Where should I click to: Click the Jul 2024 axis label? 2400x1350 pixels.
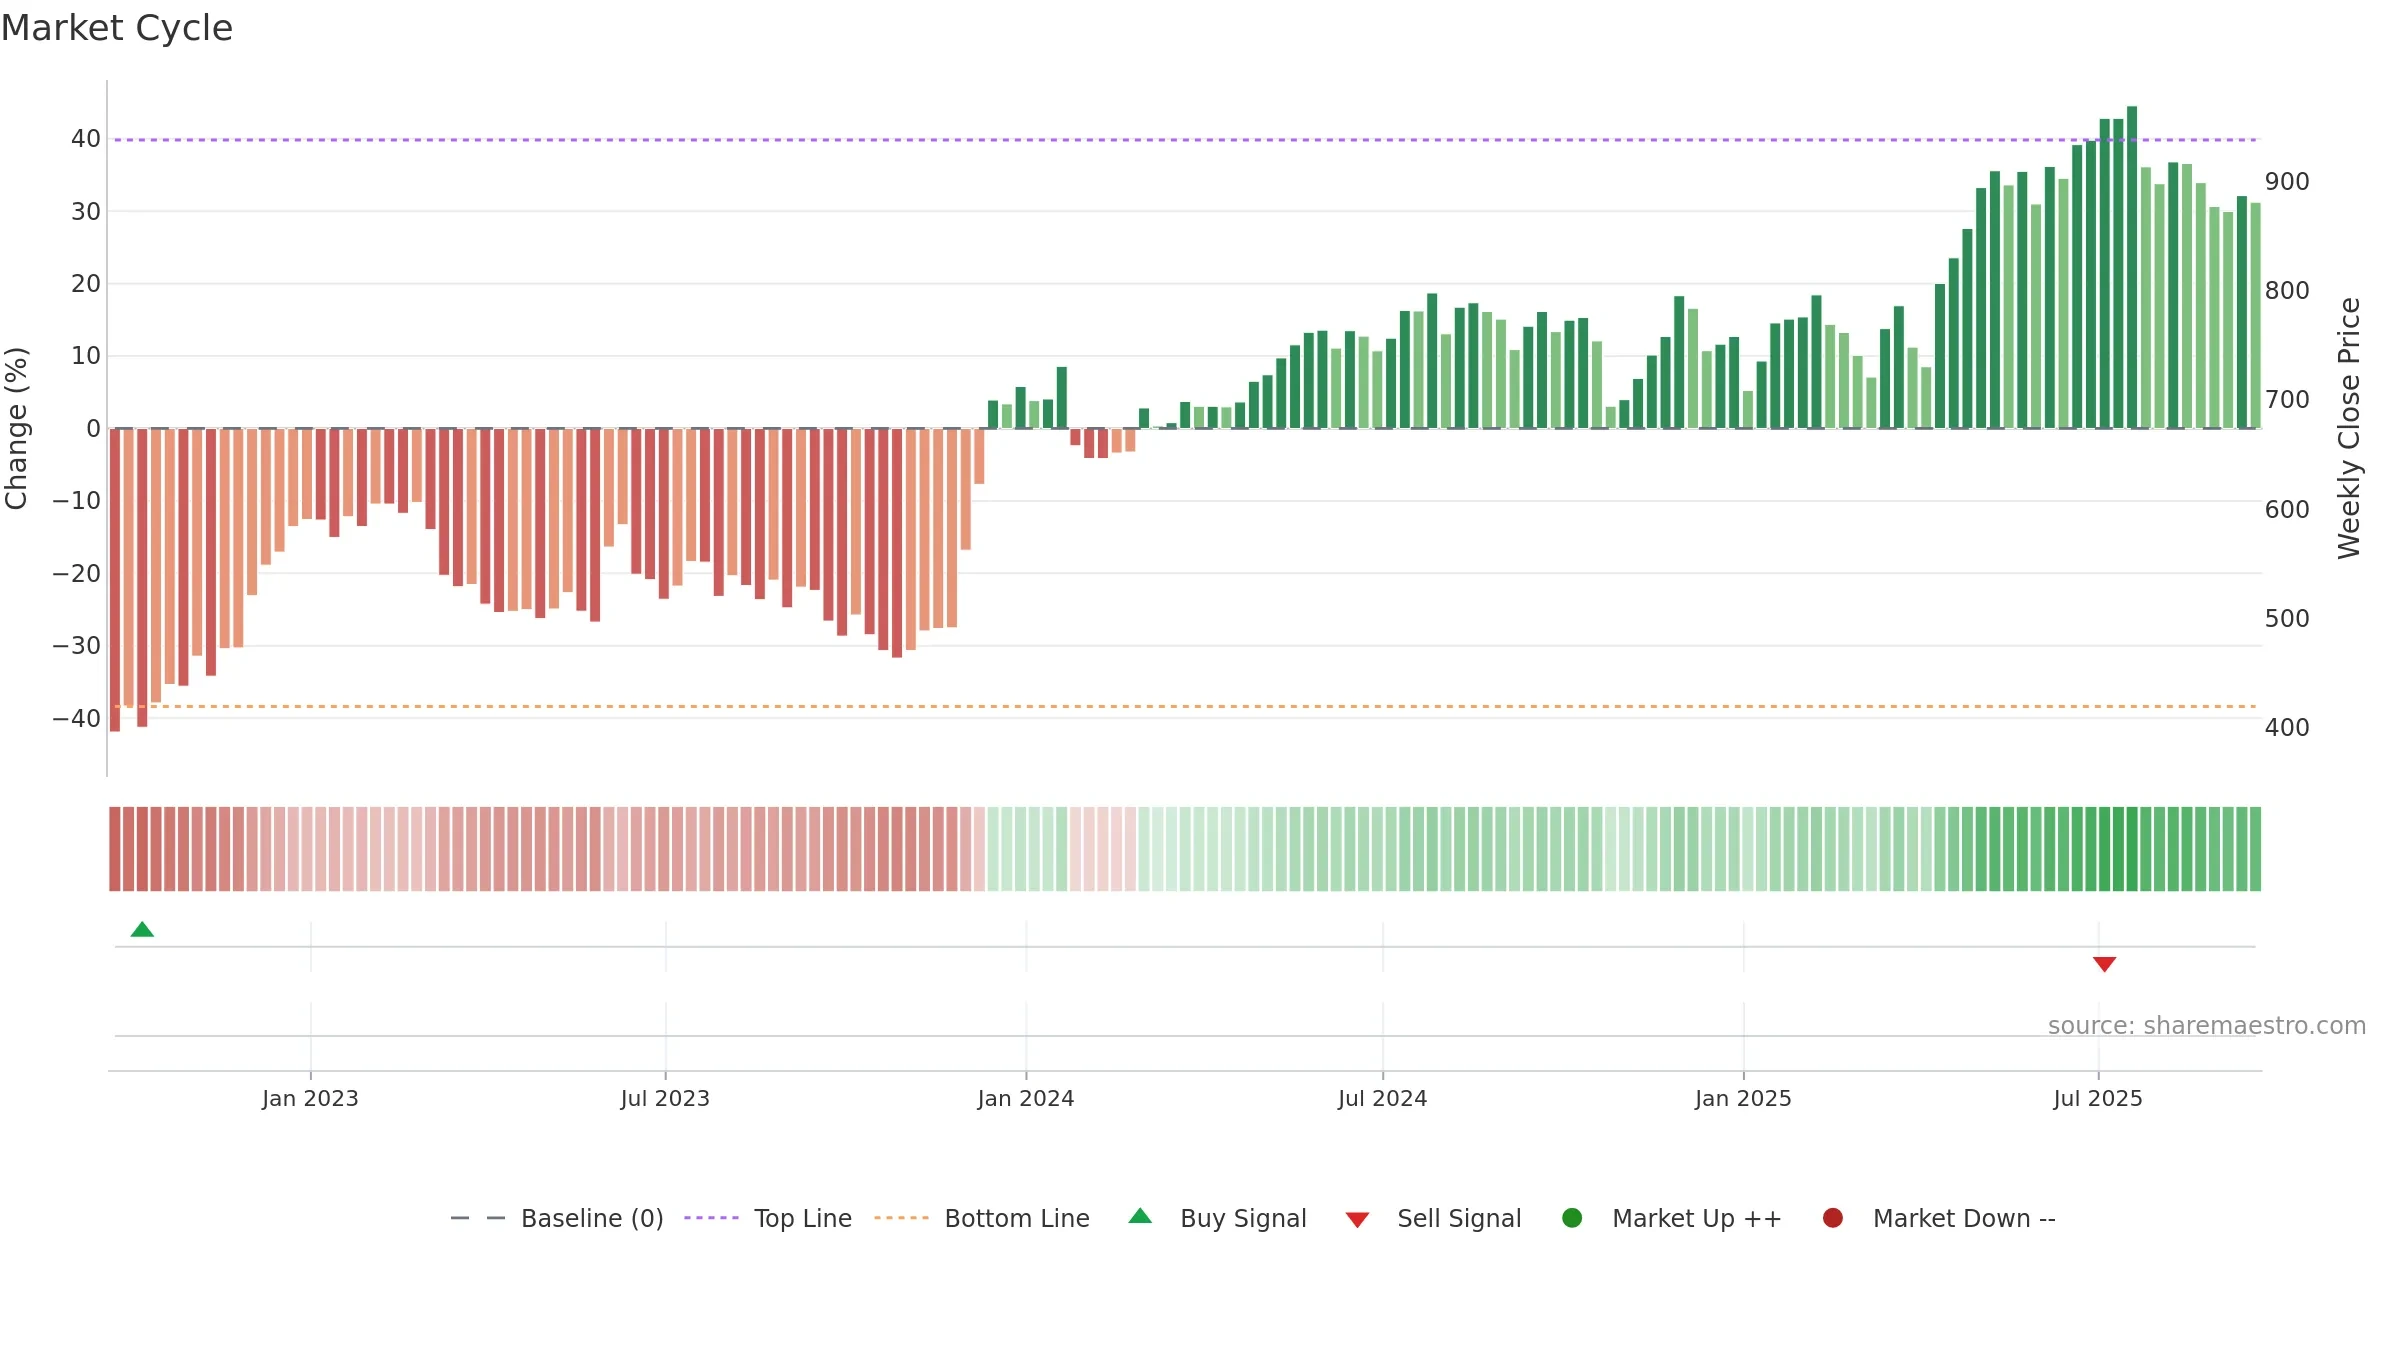1383,1098
